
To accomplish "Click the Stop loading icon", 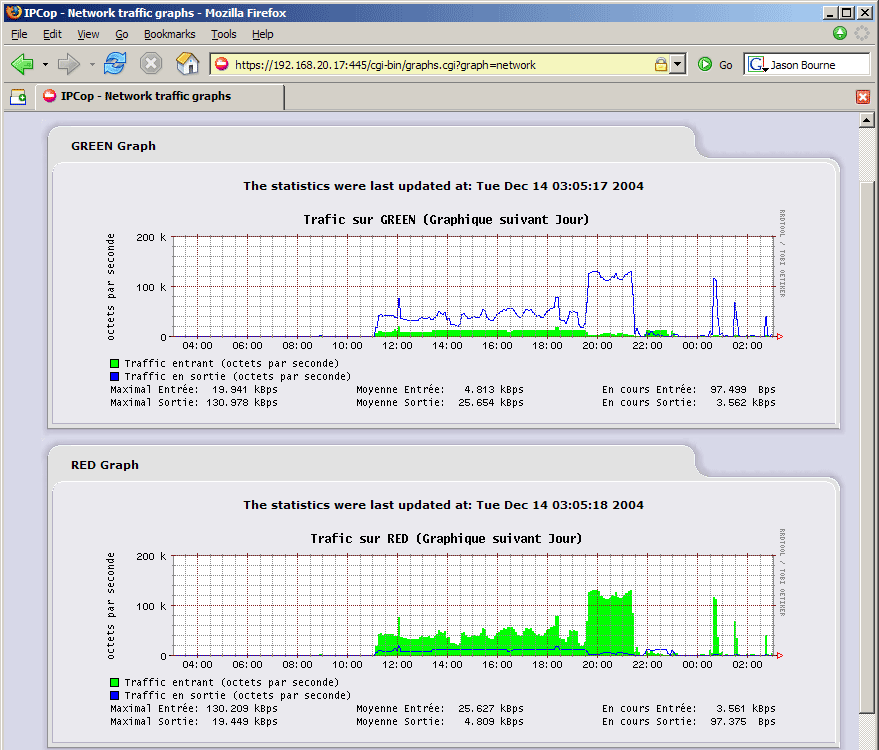I will coord(150,64).
